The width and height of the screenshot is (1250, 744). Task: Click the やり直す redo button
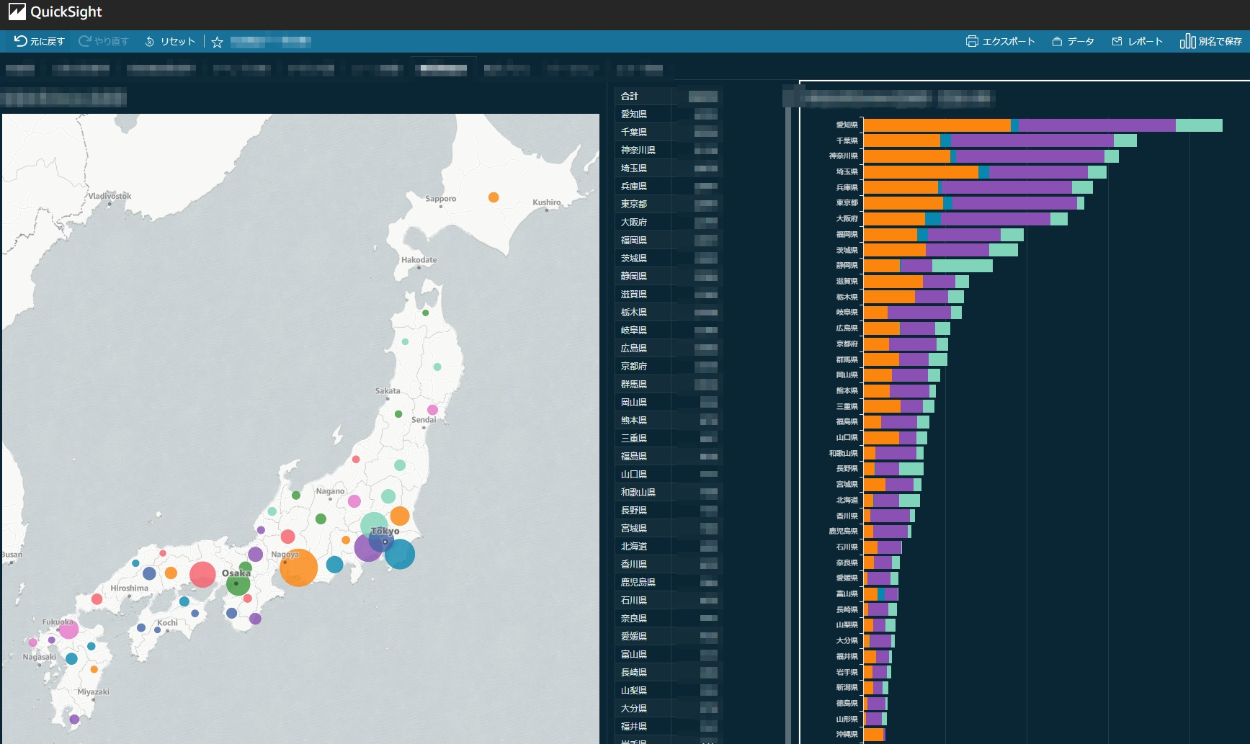[104, 41]
